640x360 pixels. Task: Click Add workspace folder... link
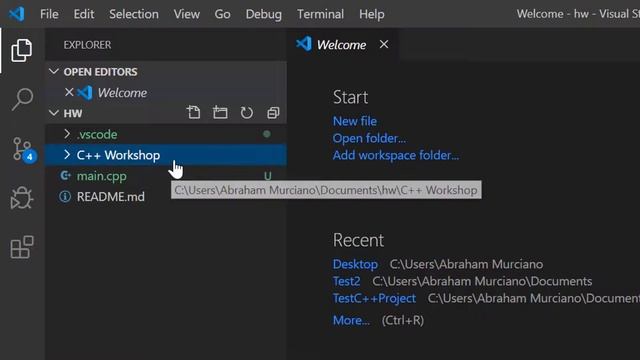tap(396, 156)
